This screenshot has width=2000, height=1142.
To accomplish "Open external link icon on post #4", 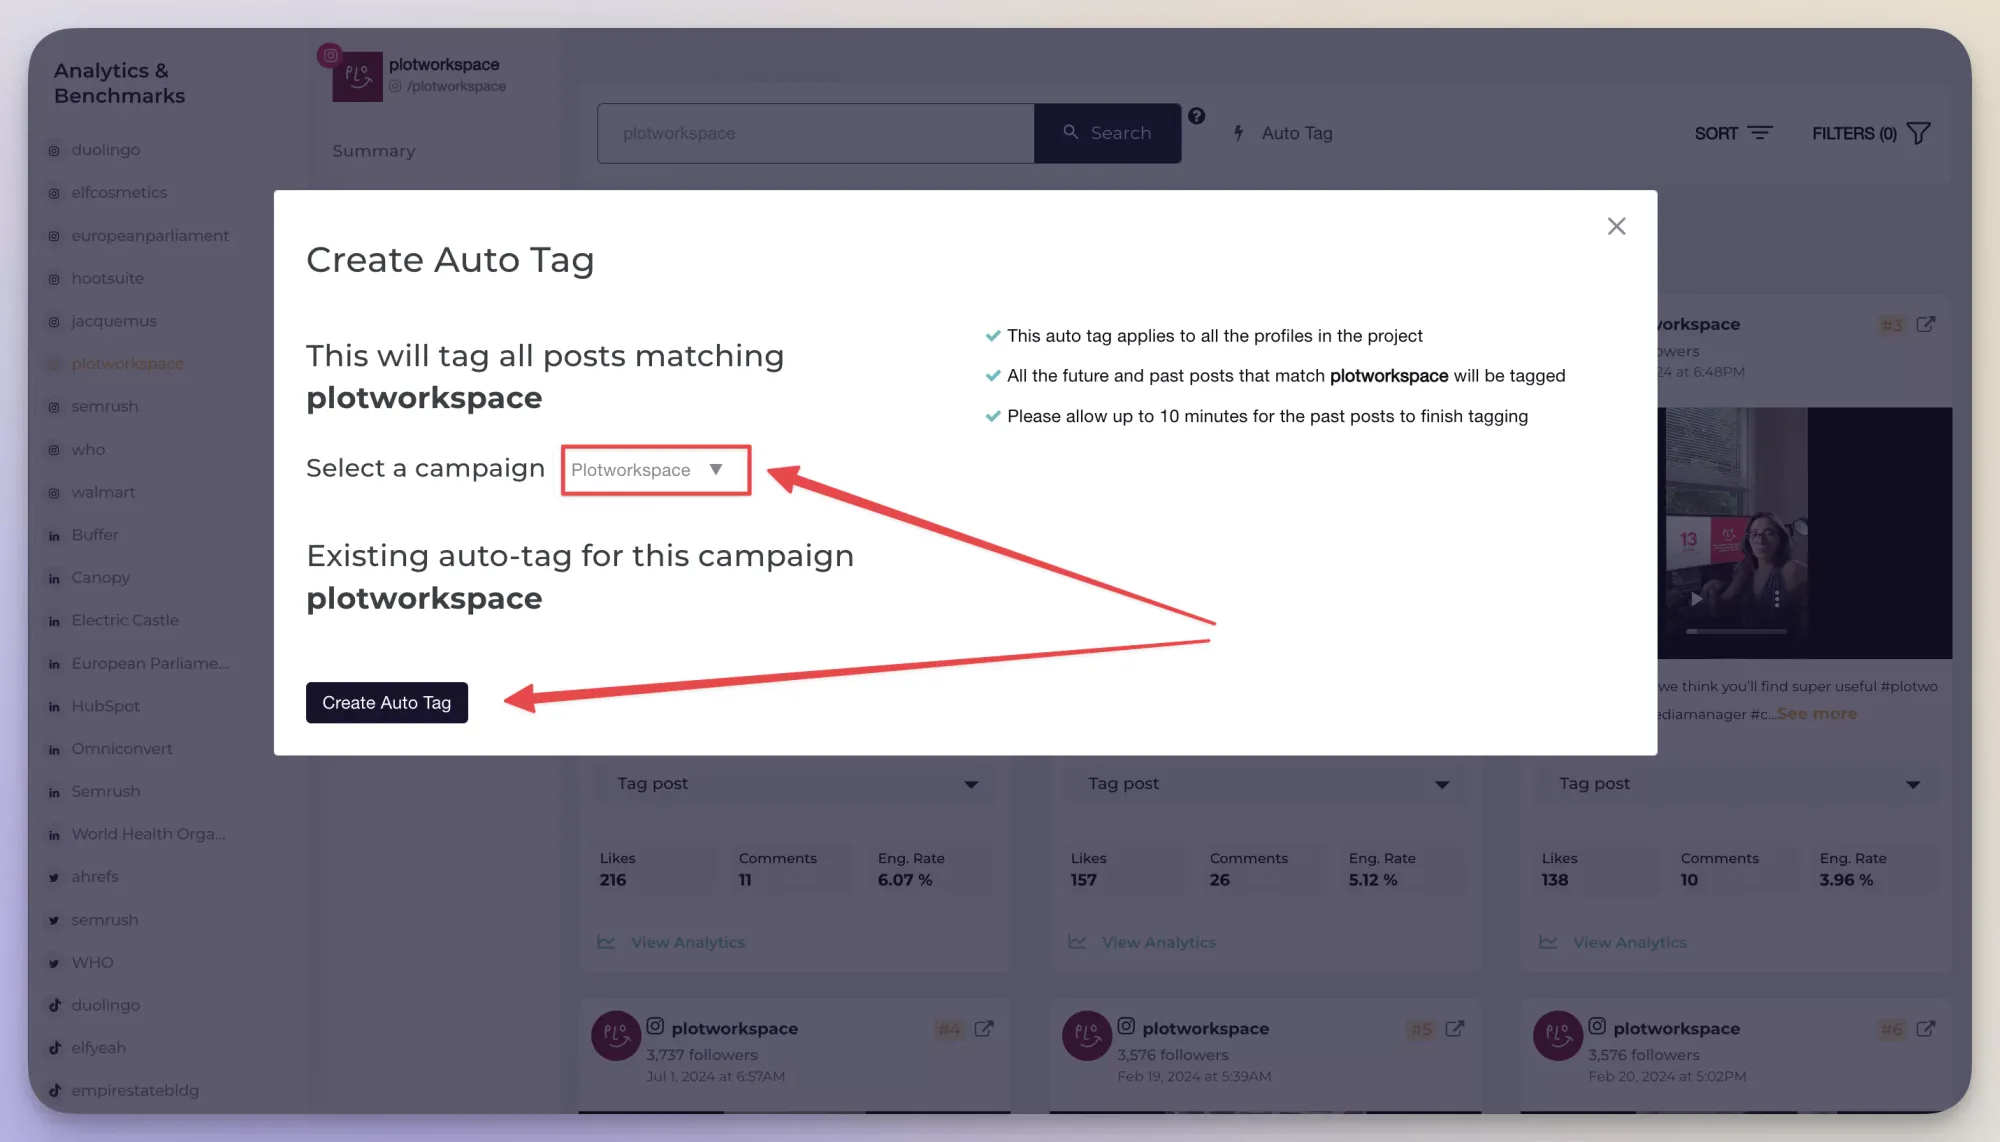I will pos(984,1029).
